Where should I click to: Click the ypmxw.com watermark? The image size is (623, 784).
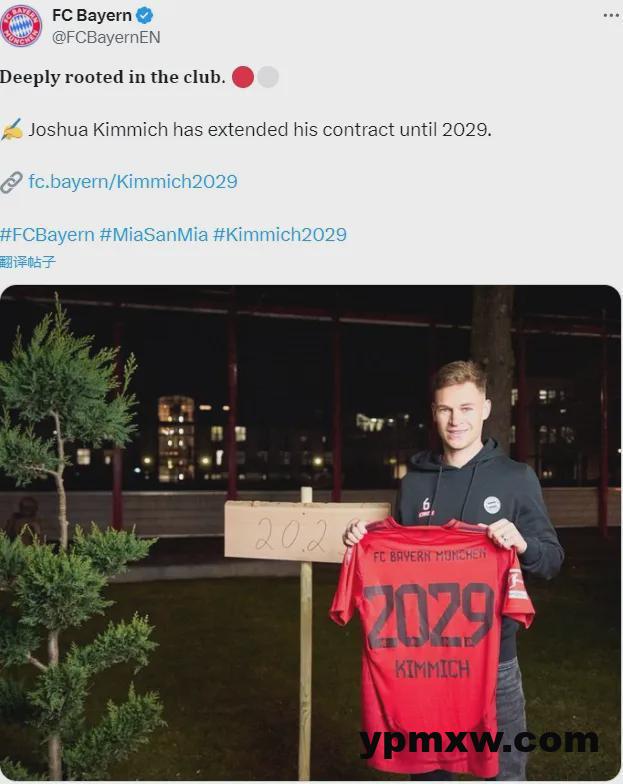point(478,740)
